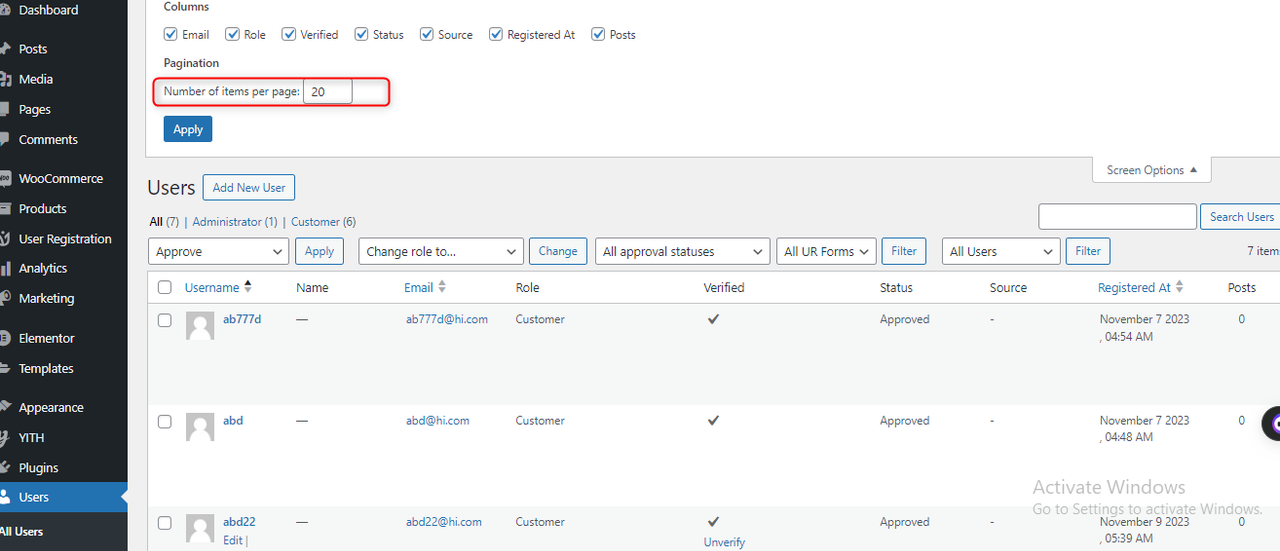Image resolution: width=1280 pixels, height=551 pixels.
Task: Click the Username column sort arrows
Action: coord(248,287)
